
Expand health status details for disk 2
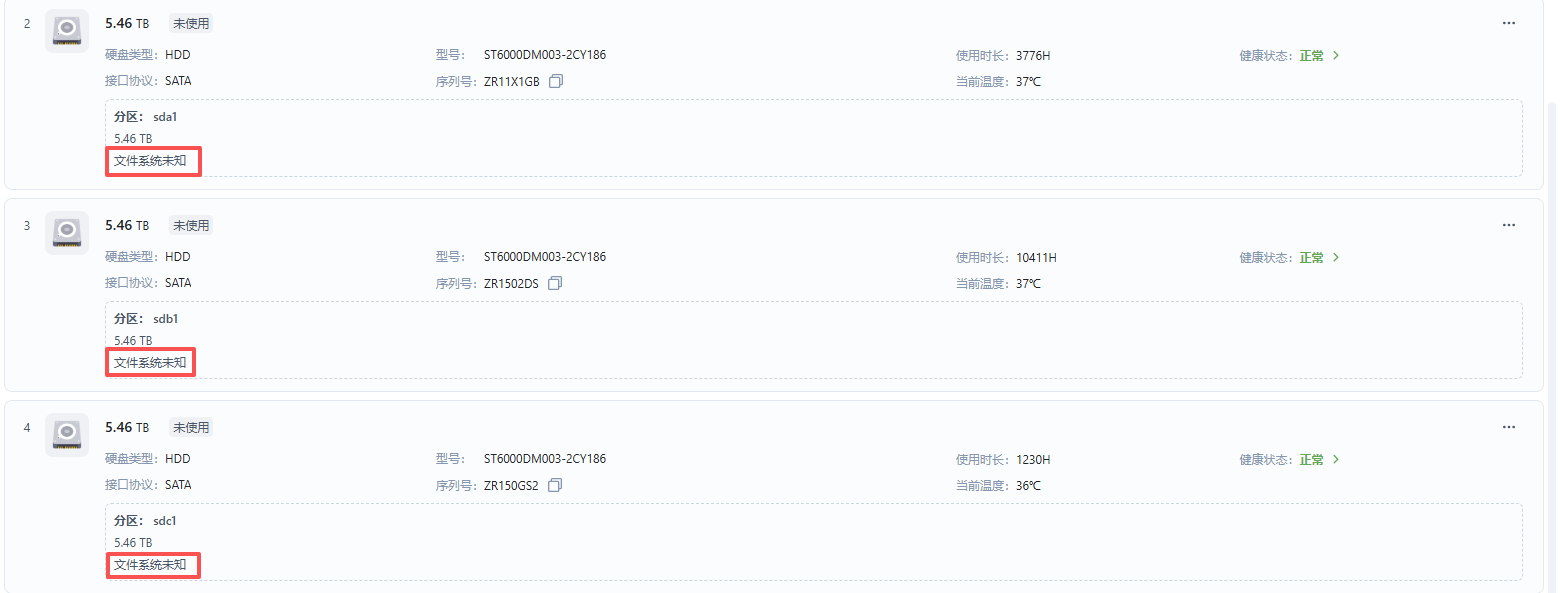(1335, 56)
